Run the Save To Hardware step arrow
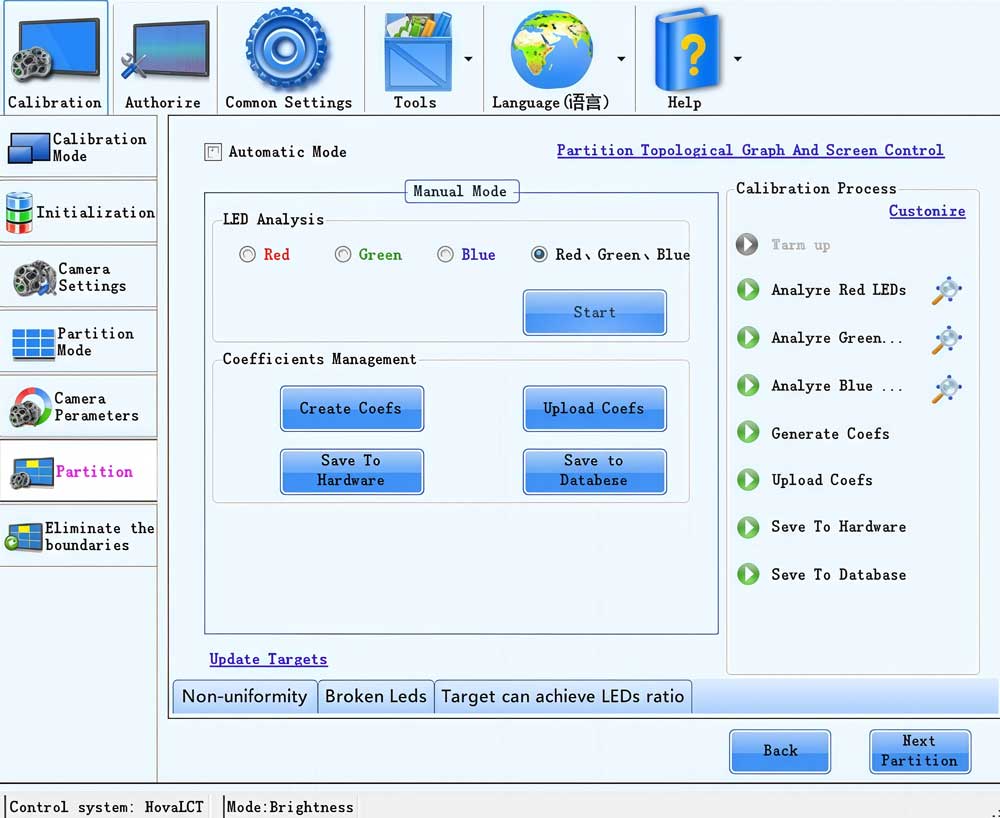The height and width of the screenshot is (818, 1000). (x=747, y=527)
